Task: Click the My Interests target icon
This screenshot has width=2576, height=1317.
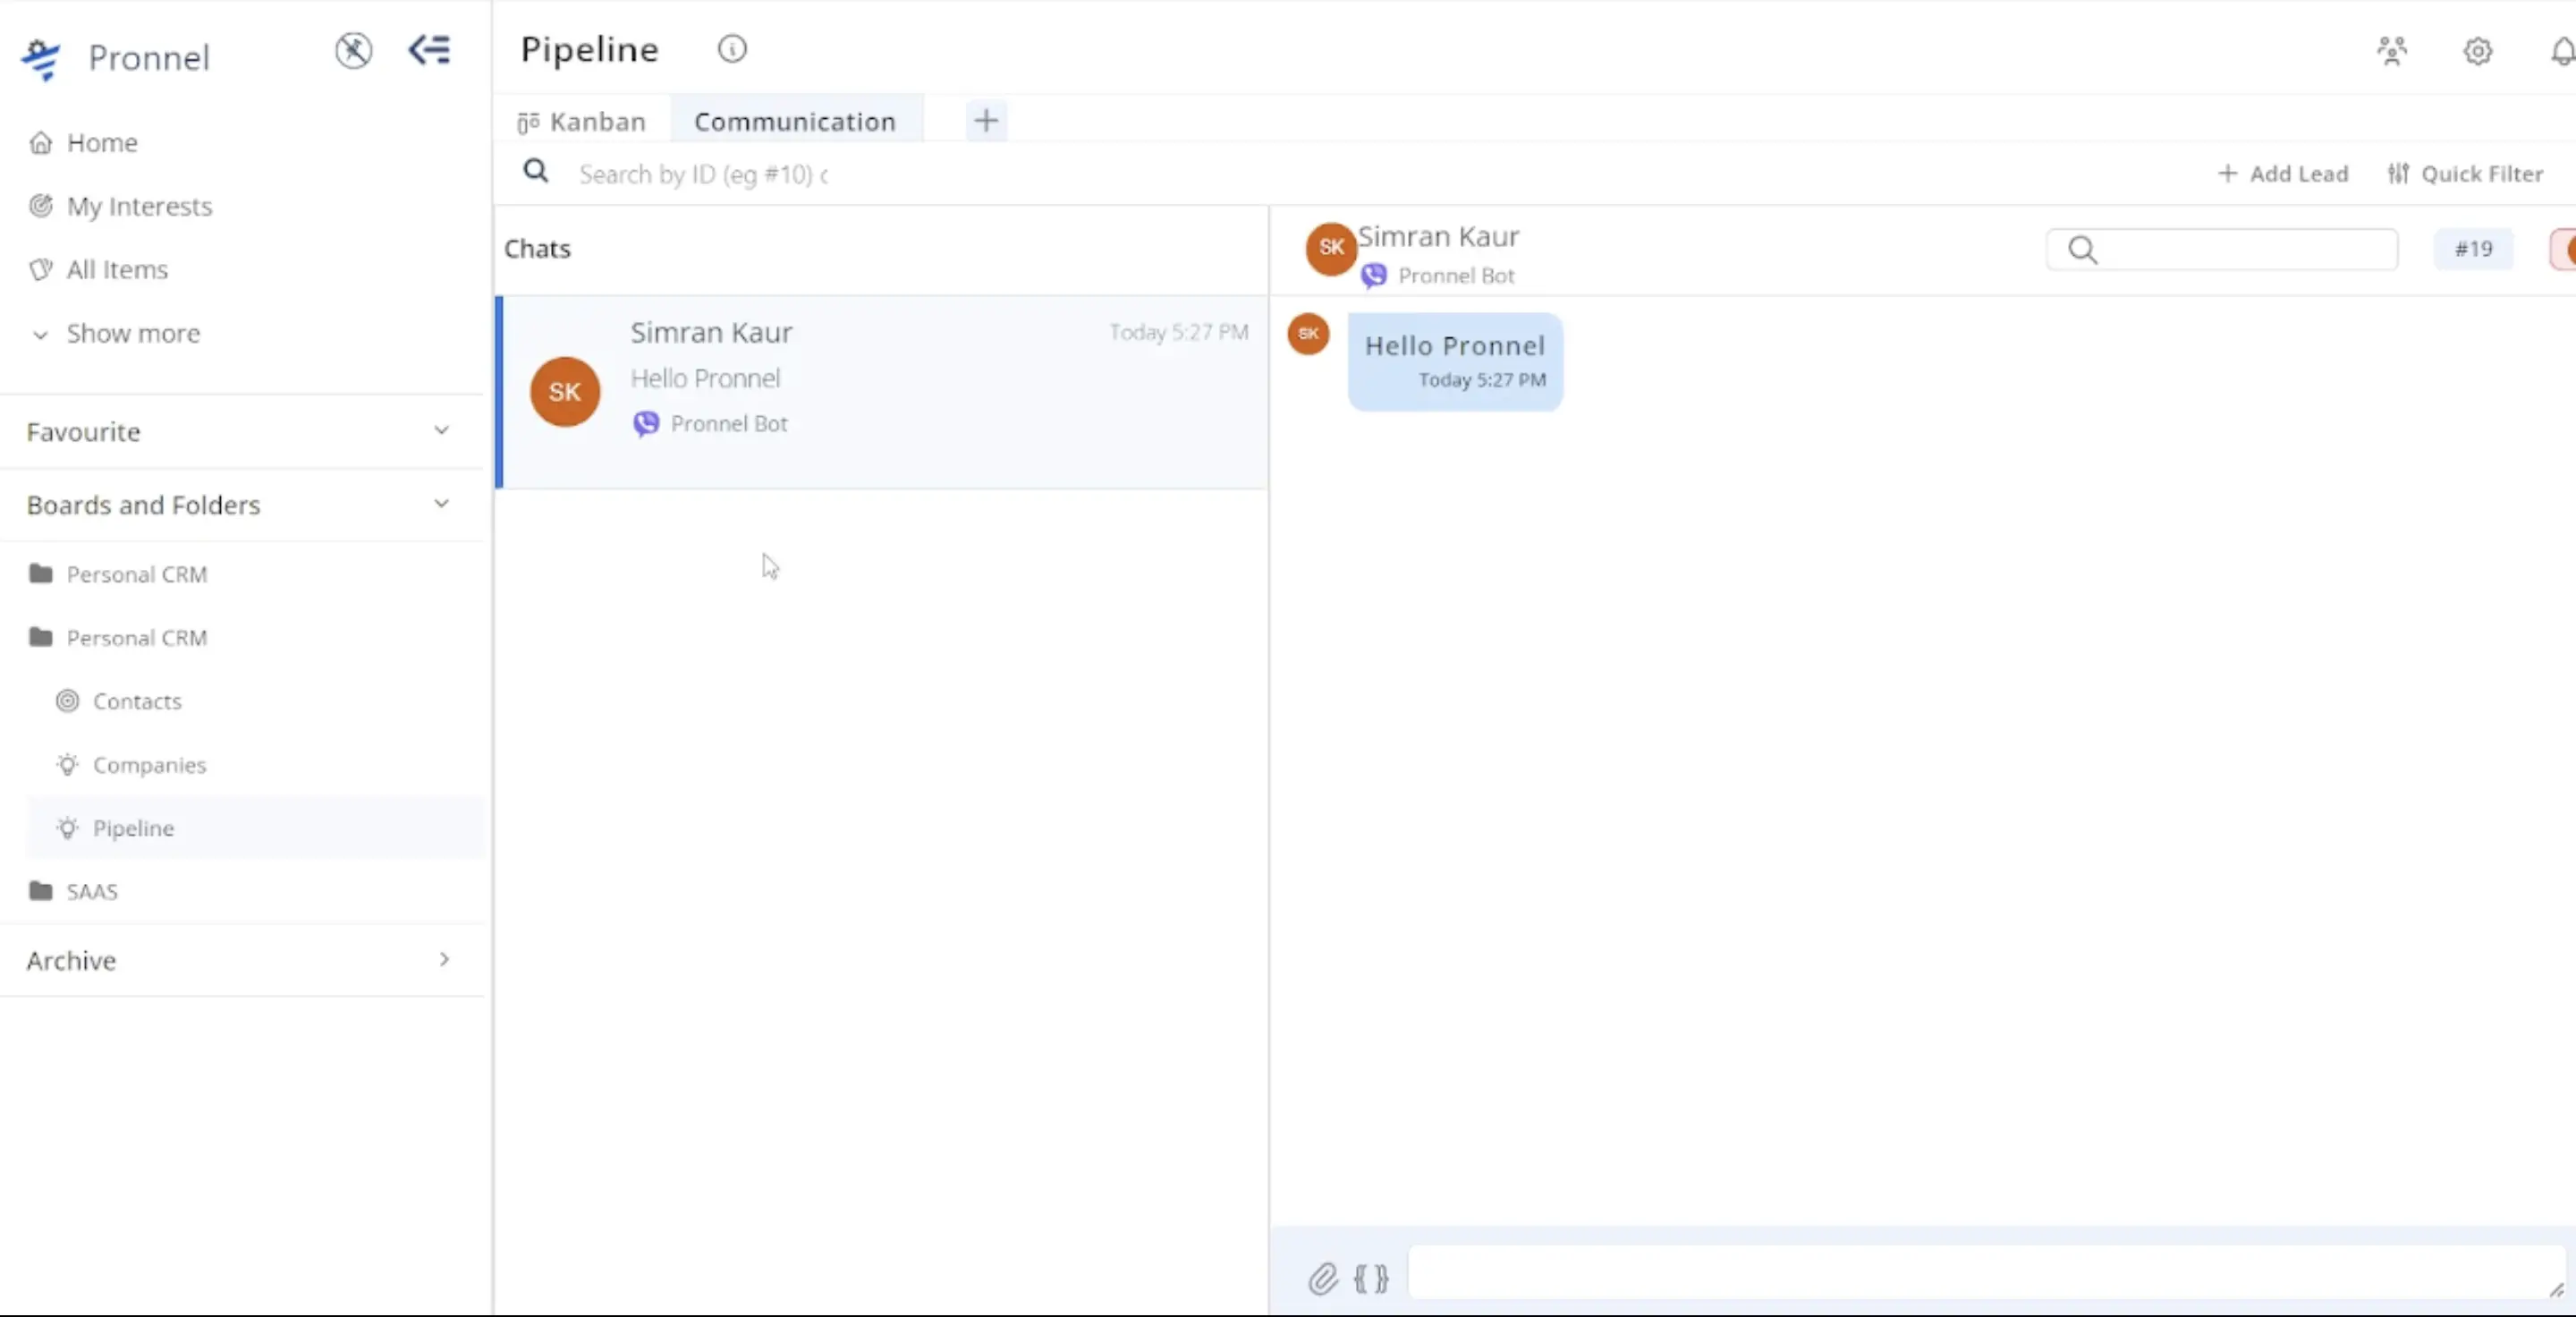Action: point(41,206)
